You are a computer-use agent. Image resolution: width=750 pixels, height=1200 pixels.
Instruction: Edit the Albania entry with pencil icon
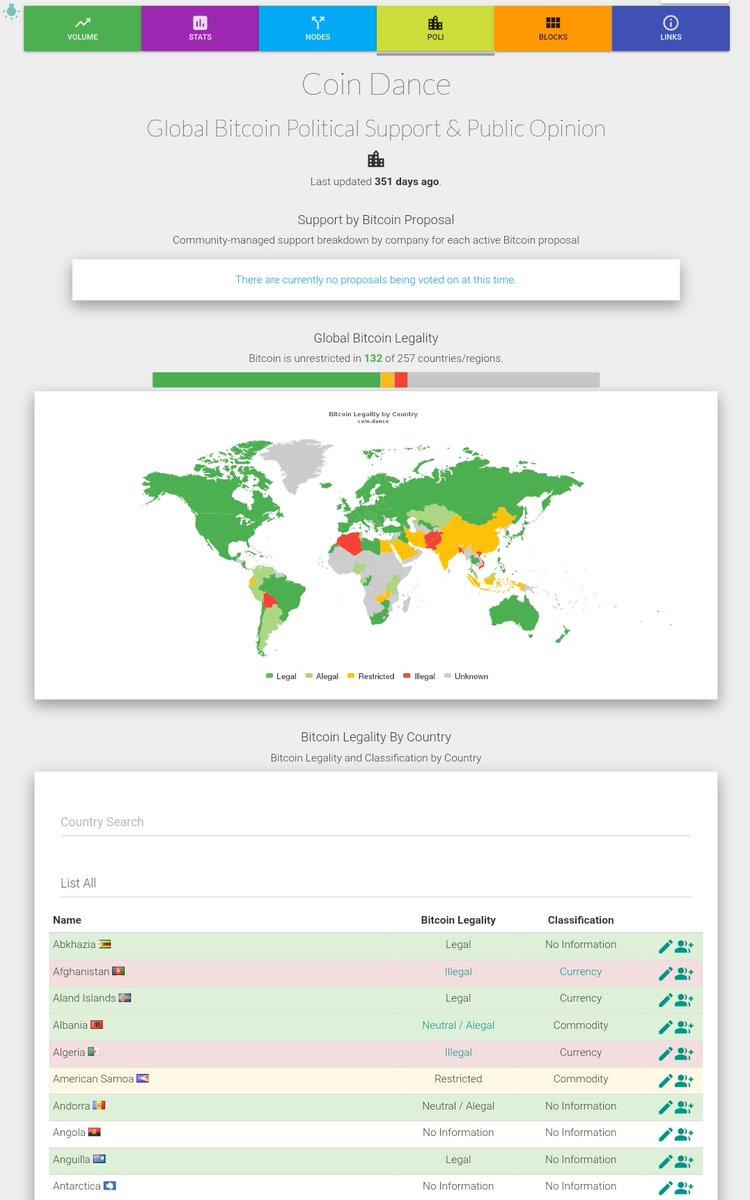(666, 1027)
